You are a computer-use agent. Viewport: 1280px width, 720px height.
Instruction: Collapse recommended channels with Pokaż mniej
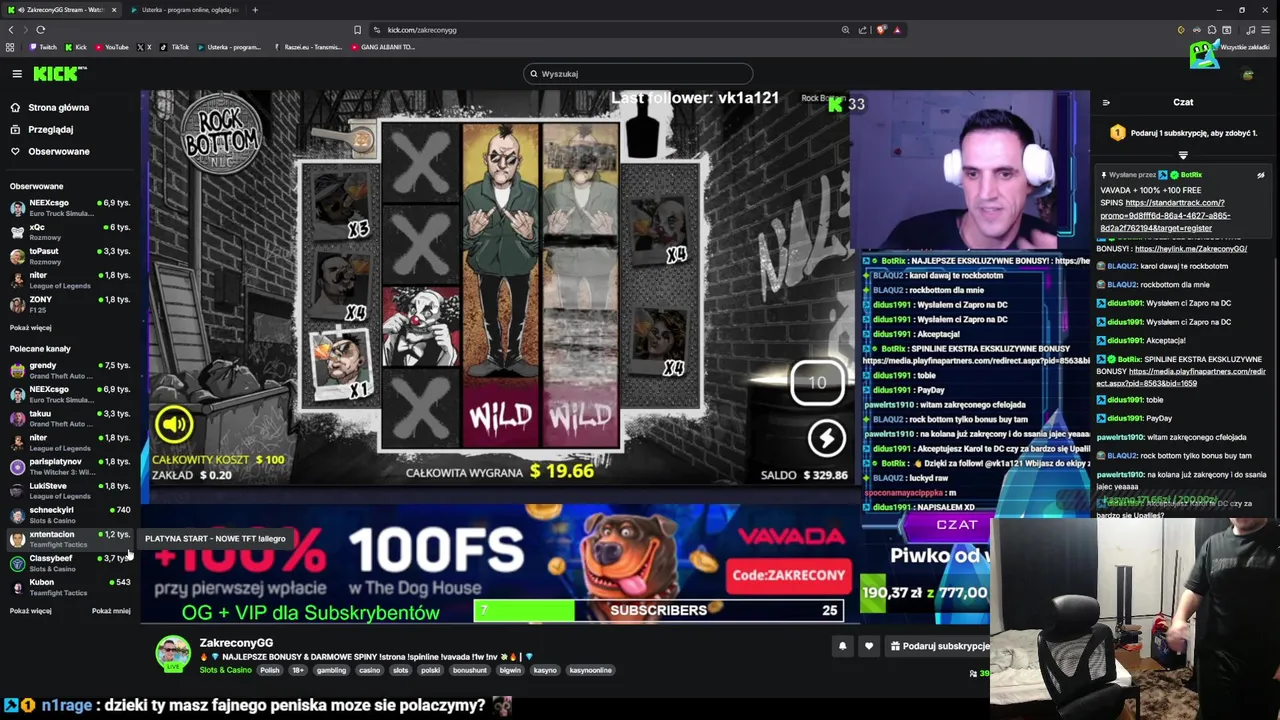111,611
